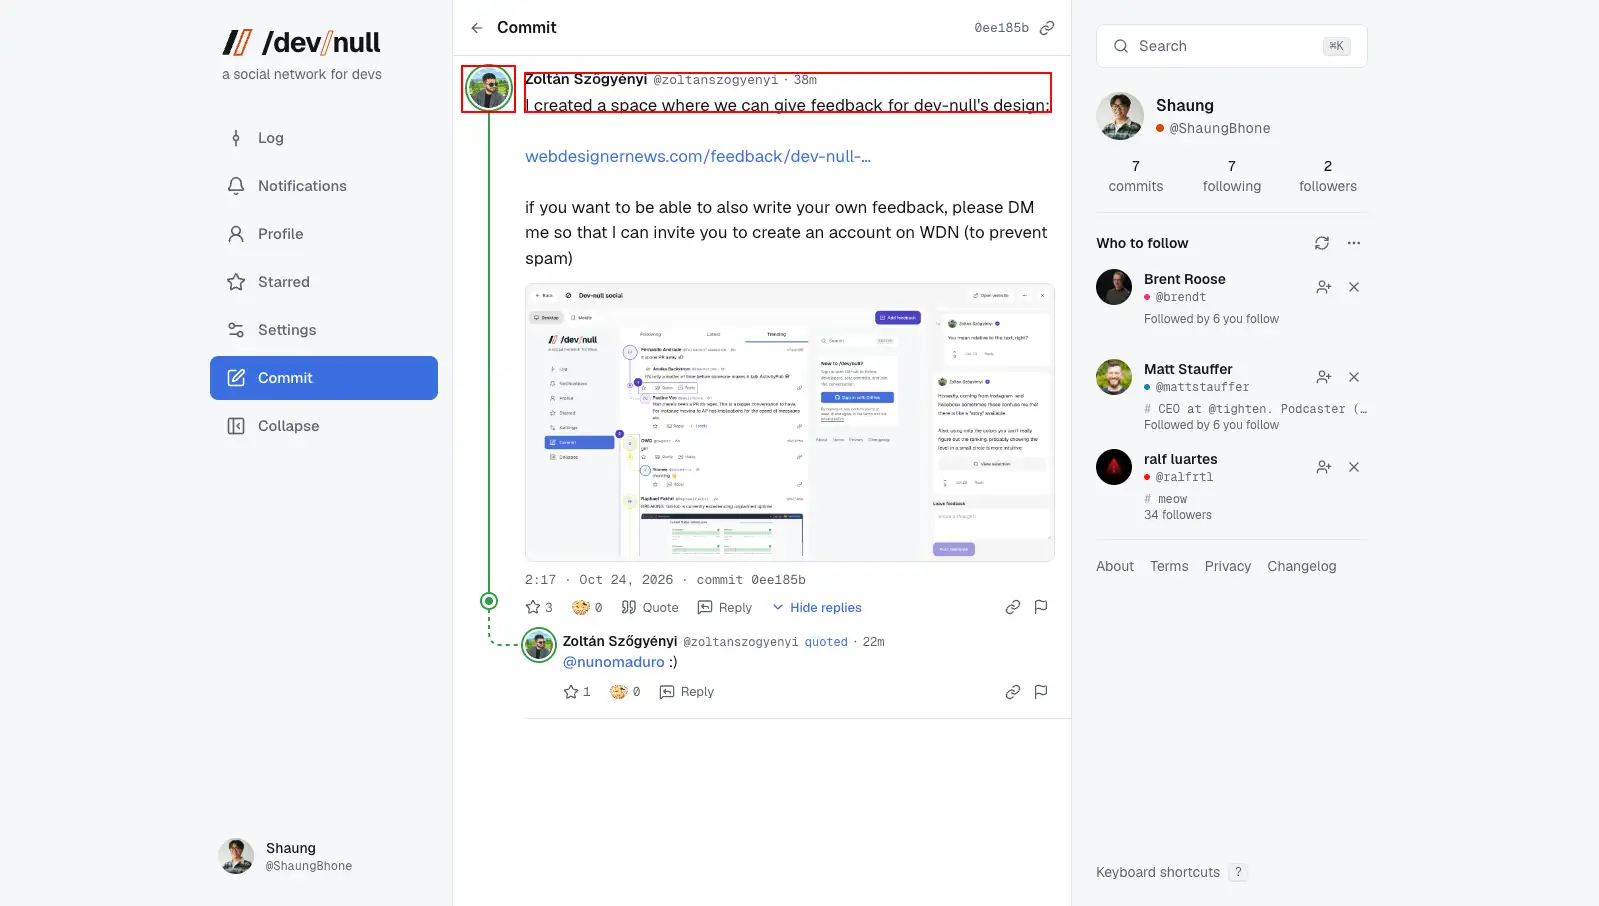This screenshot has width=1599, height=906.
Task: Open the embedded Dev-null social screenshot
Action: (x=790, y=423)
